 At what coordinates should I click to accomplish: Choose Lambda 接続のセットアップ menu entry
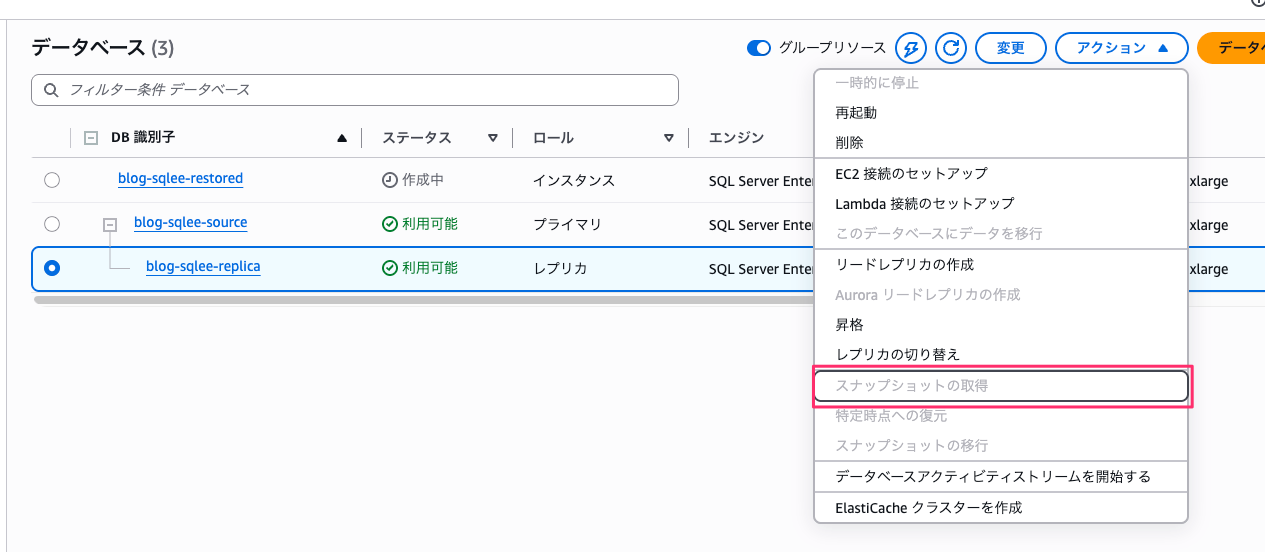tap(1001, 203)
